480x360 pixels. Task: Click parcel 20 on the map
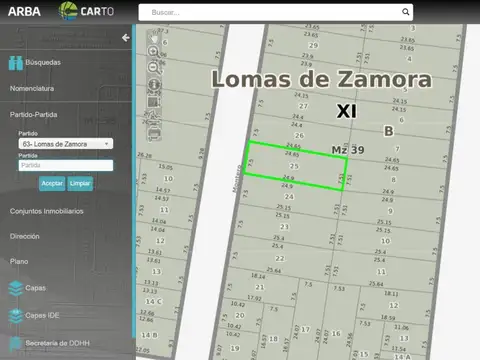click(x=240, y=315)
